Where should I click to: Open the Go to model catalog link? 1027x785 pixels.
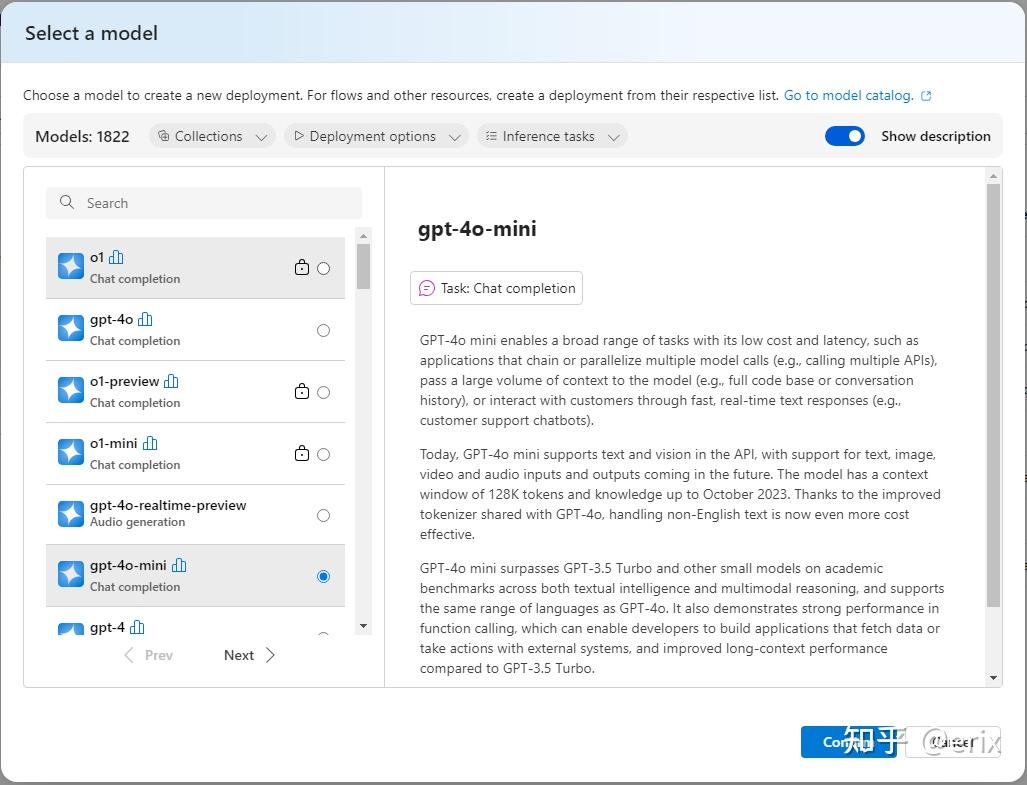click(x=848, y=96)
